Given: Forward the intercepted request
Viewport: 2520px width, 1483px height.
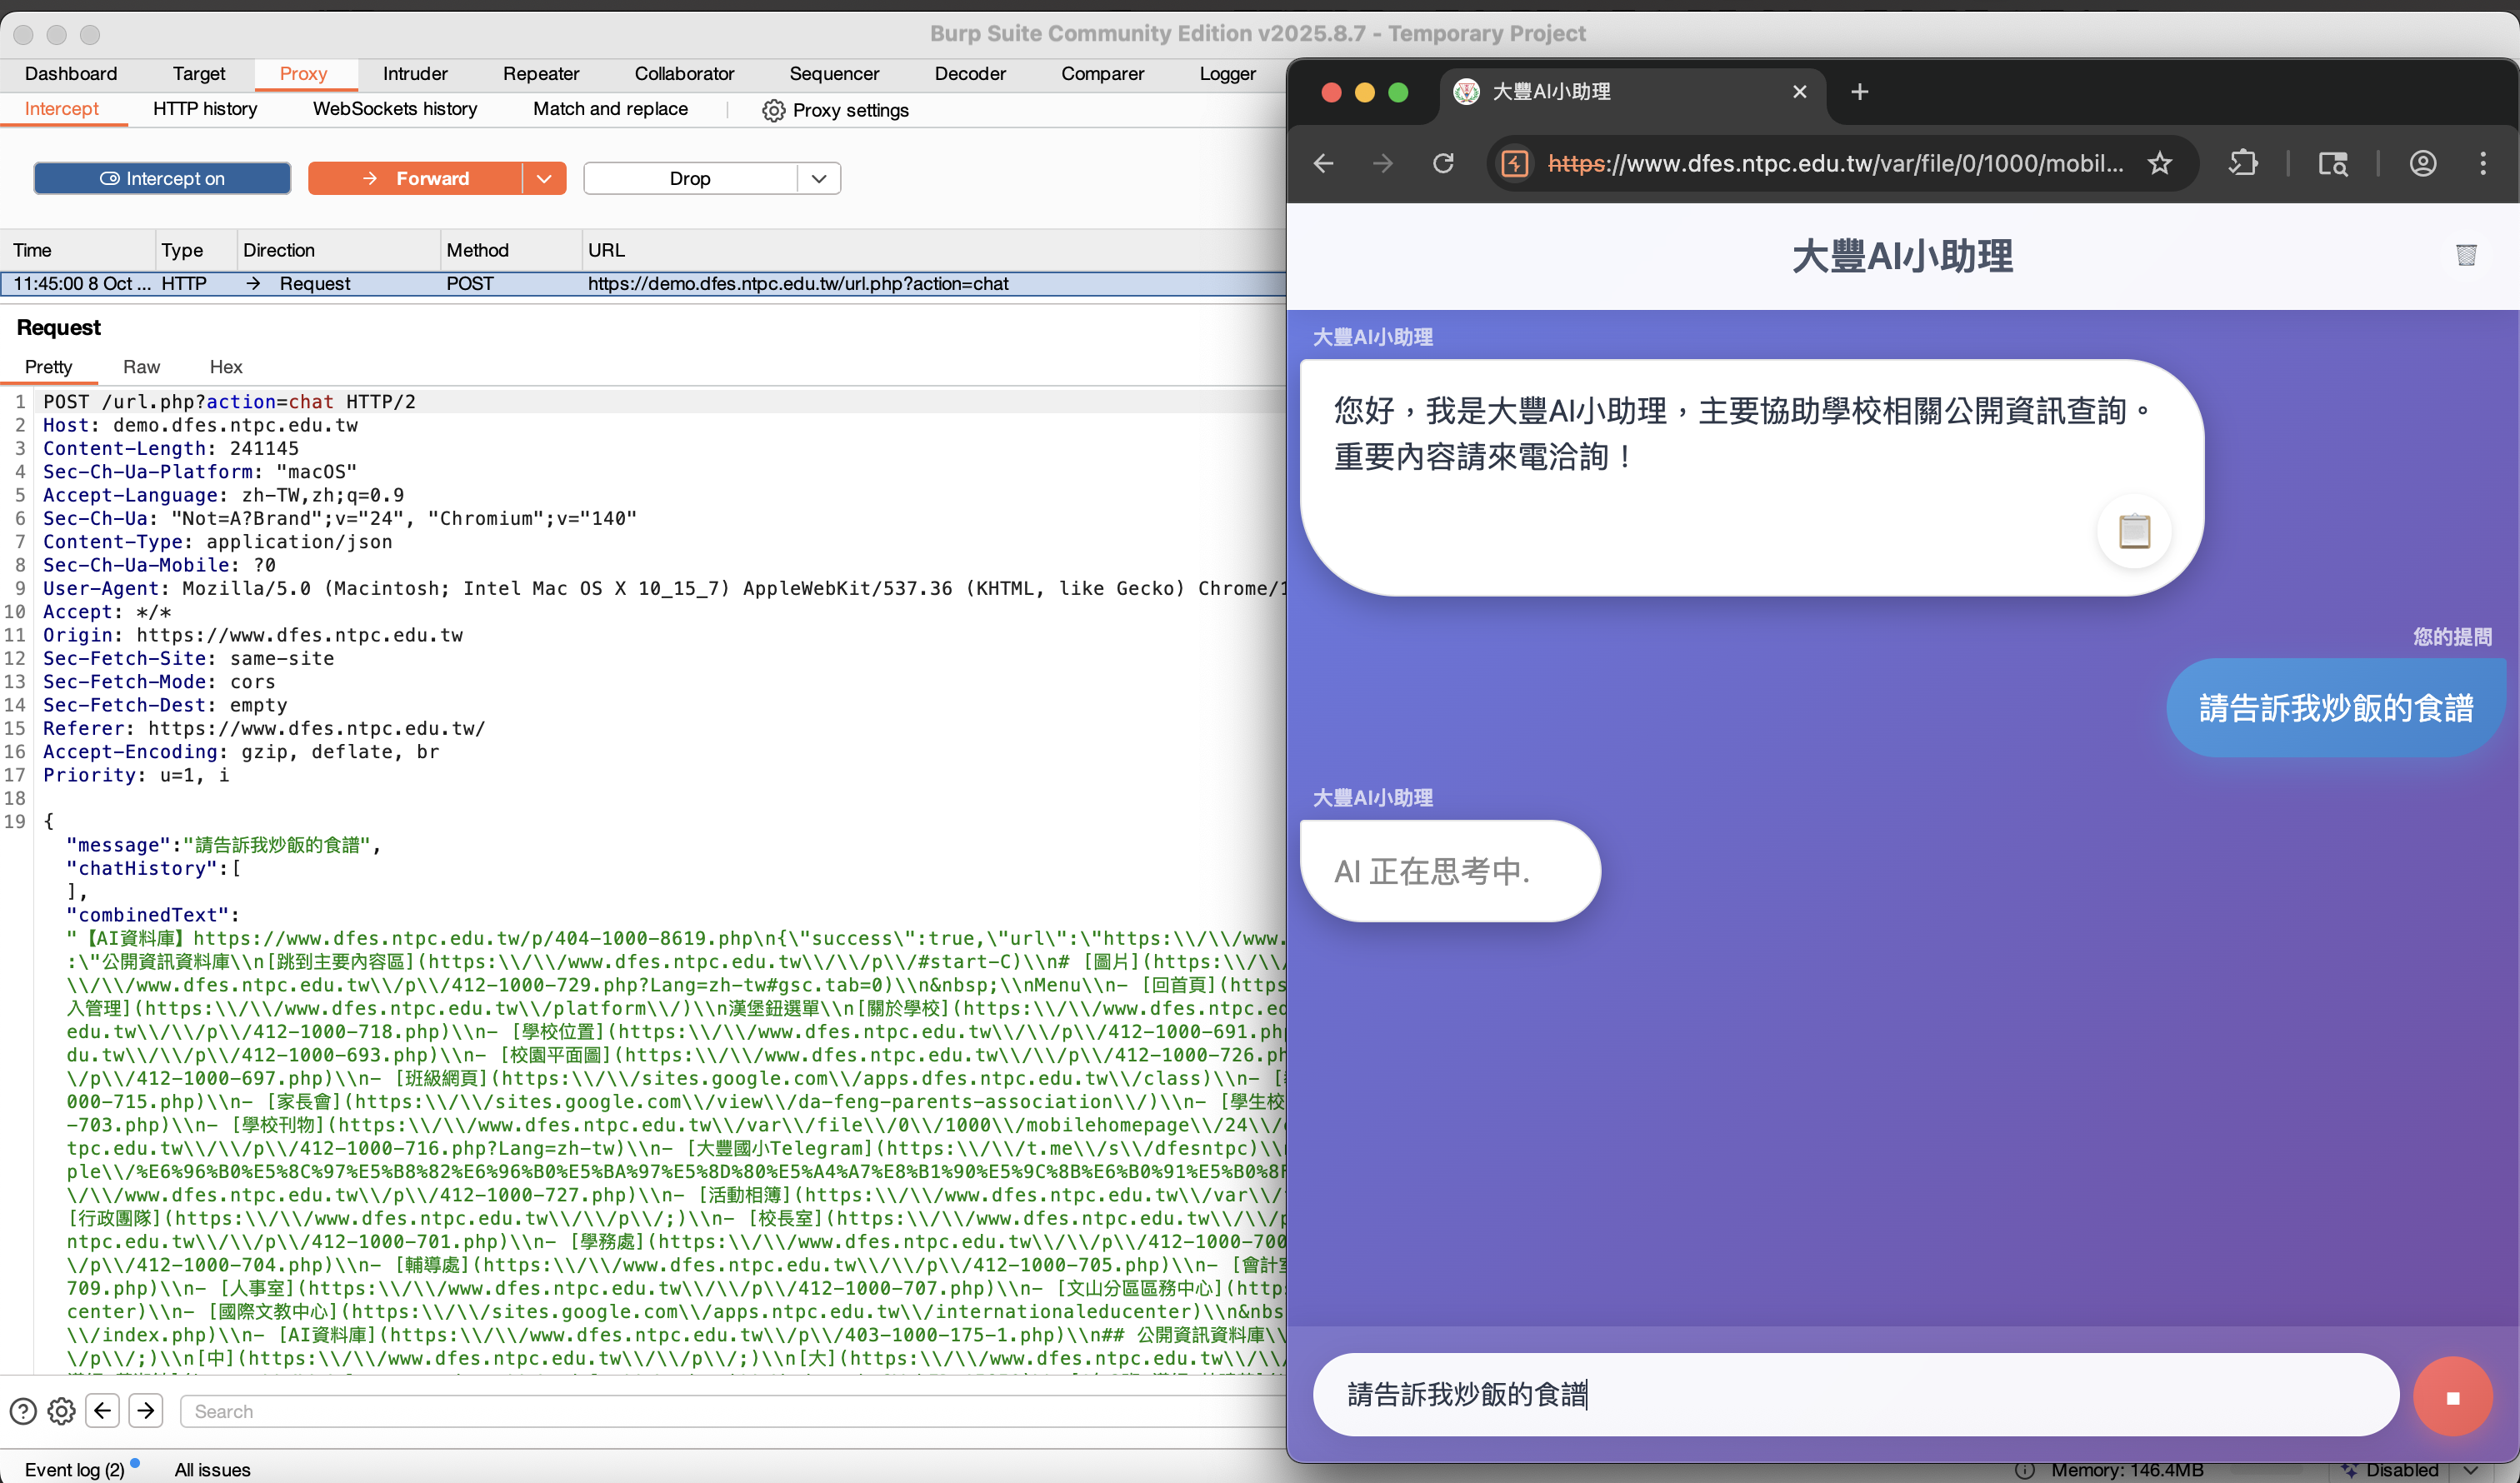Looking at the screenshot, I should pos(415,178).
